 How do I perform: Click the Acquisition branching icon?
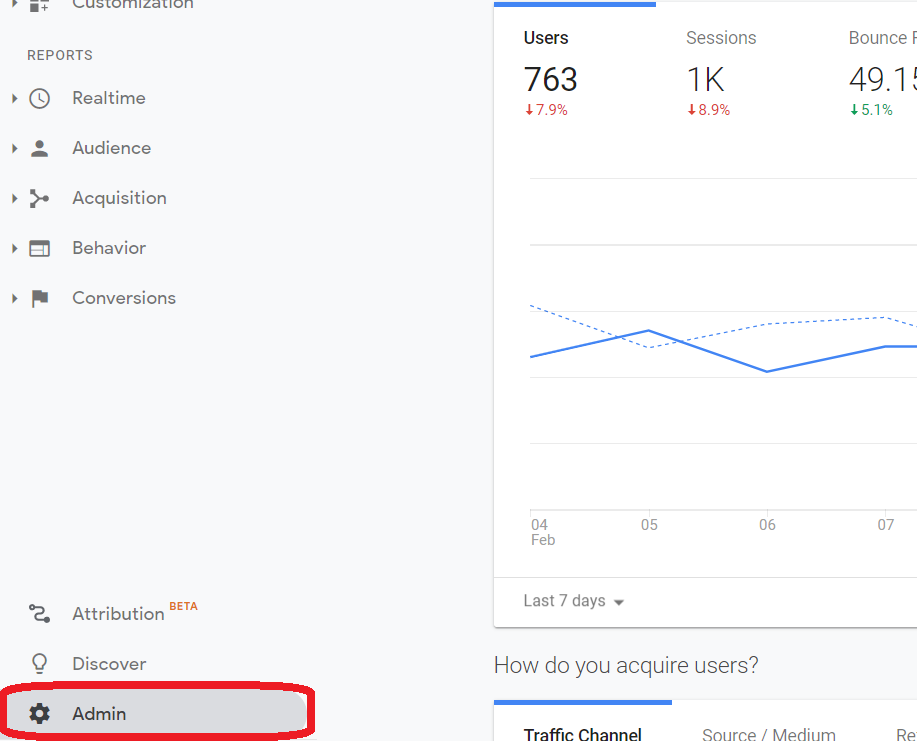click(x=40, y=199)
